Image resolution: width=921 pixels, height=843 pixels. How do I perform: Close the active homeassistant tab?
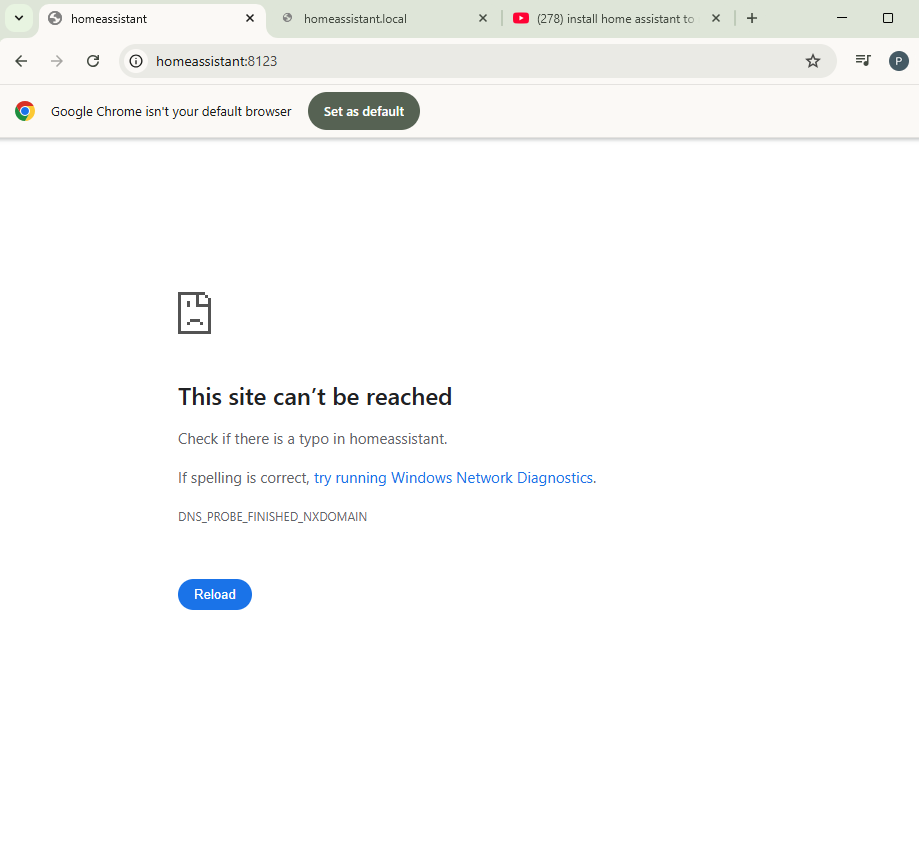[250, 18]
